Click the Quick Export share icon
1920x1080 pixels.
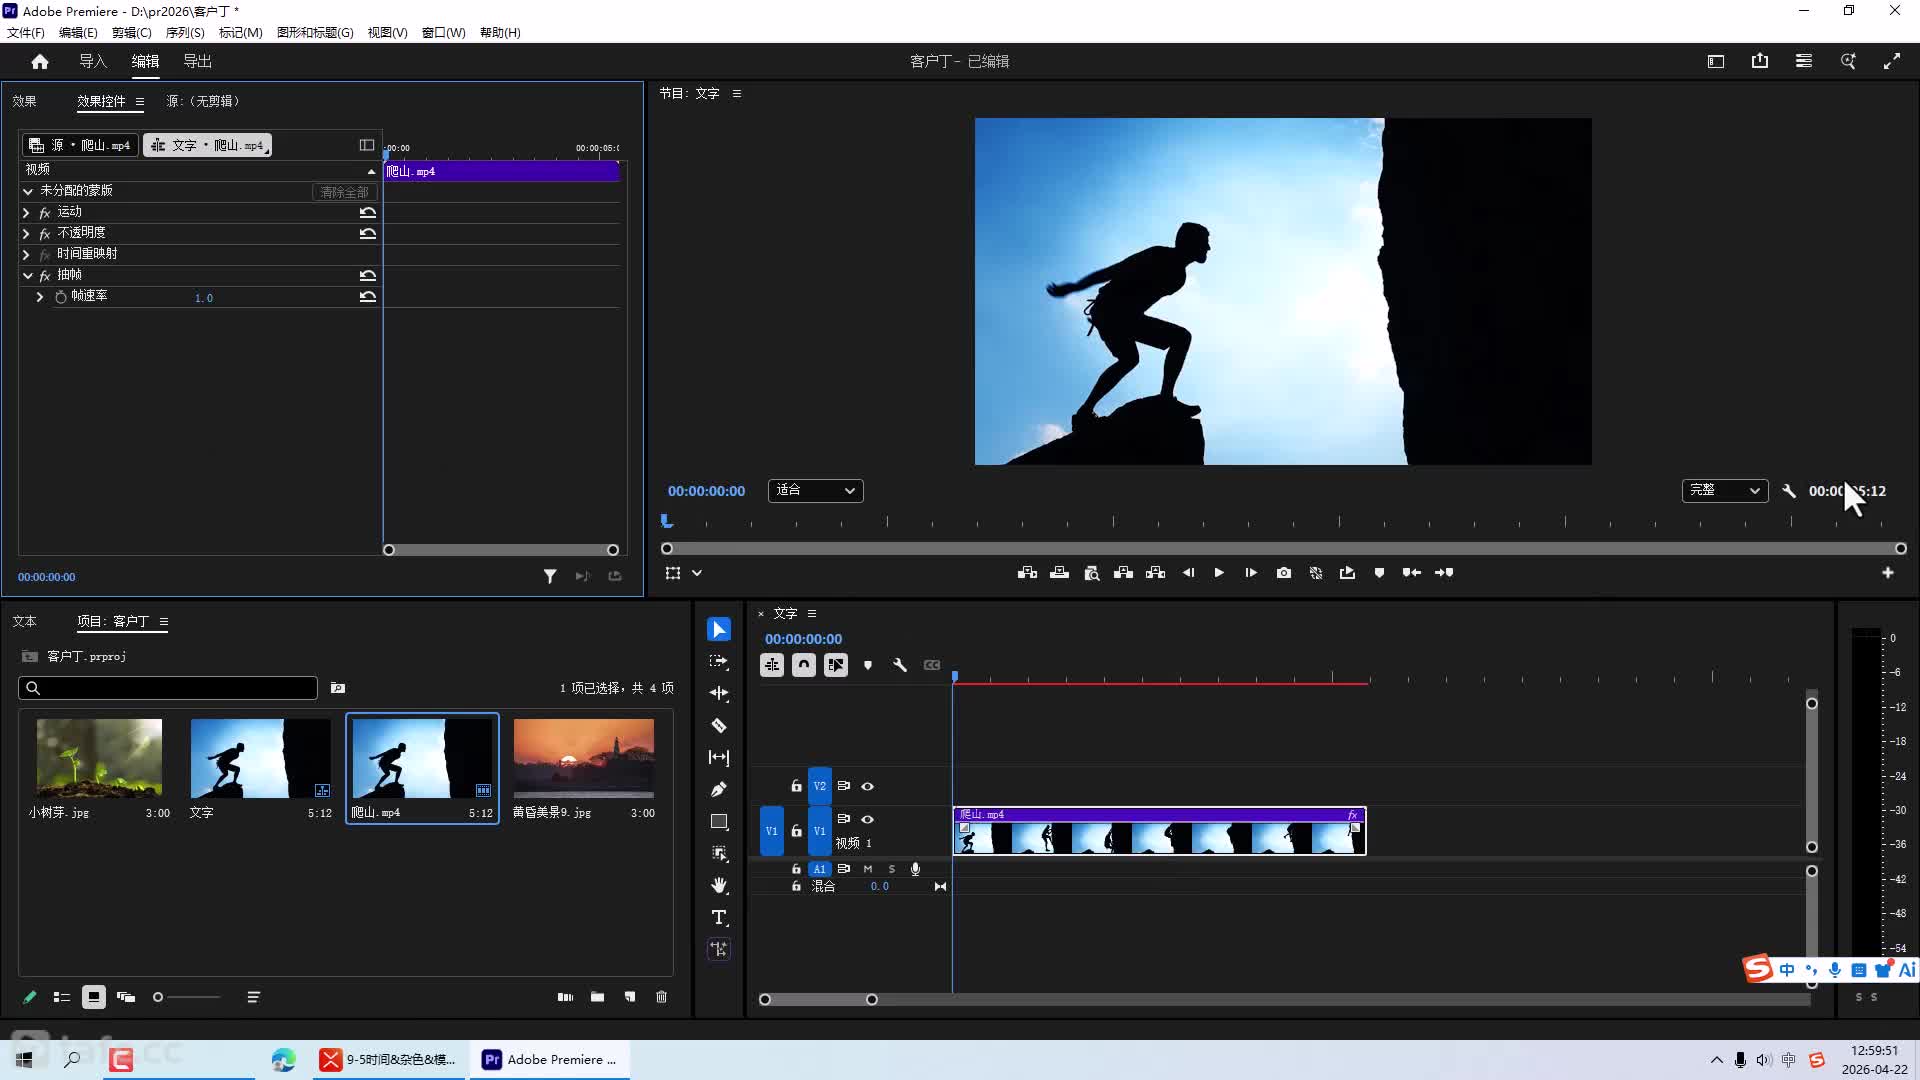click(1760, 61)
